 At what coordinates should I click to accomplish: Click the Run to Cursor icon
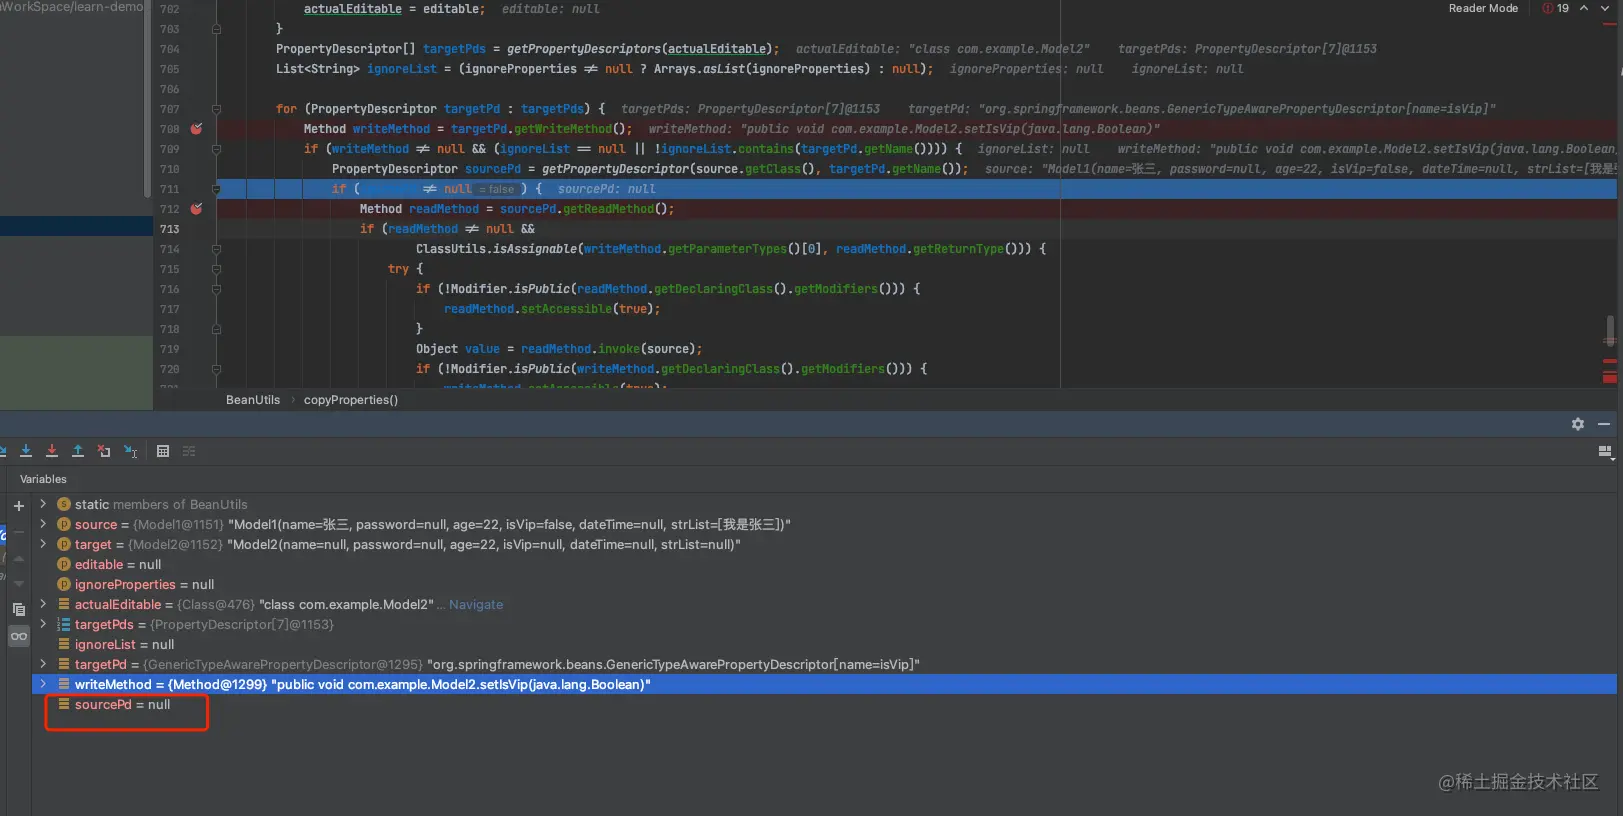[130, 451]
